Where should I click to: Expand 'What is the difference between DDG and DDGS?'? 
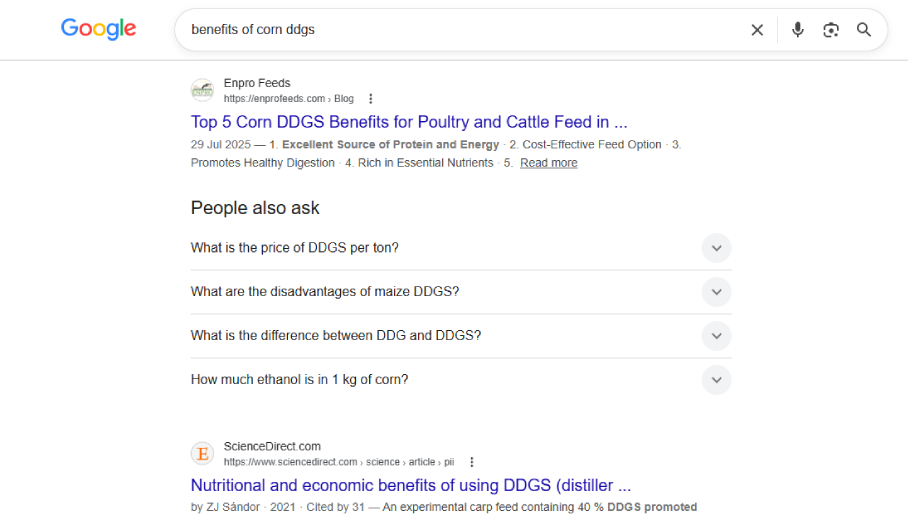pos(461,336)
